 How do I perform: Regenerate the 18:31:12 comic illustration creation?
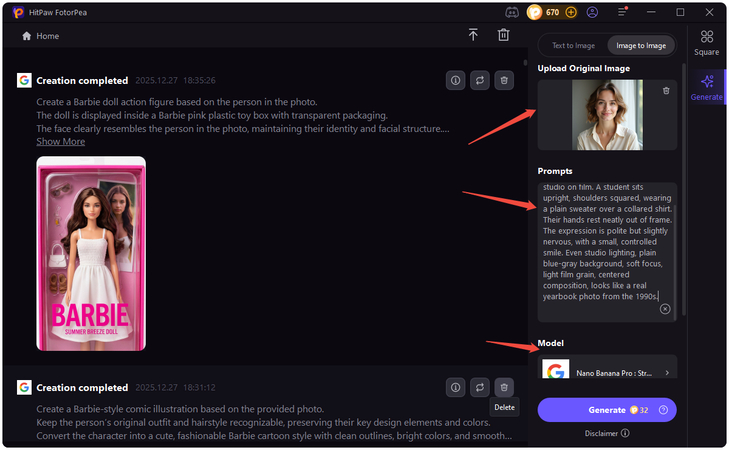coord(480,387)
